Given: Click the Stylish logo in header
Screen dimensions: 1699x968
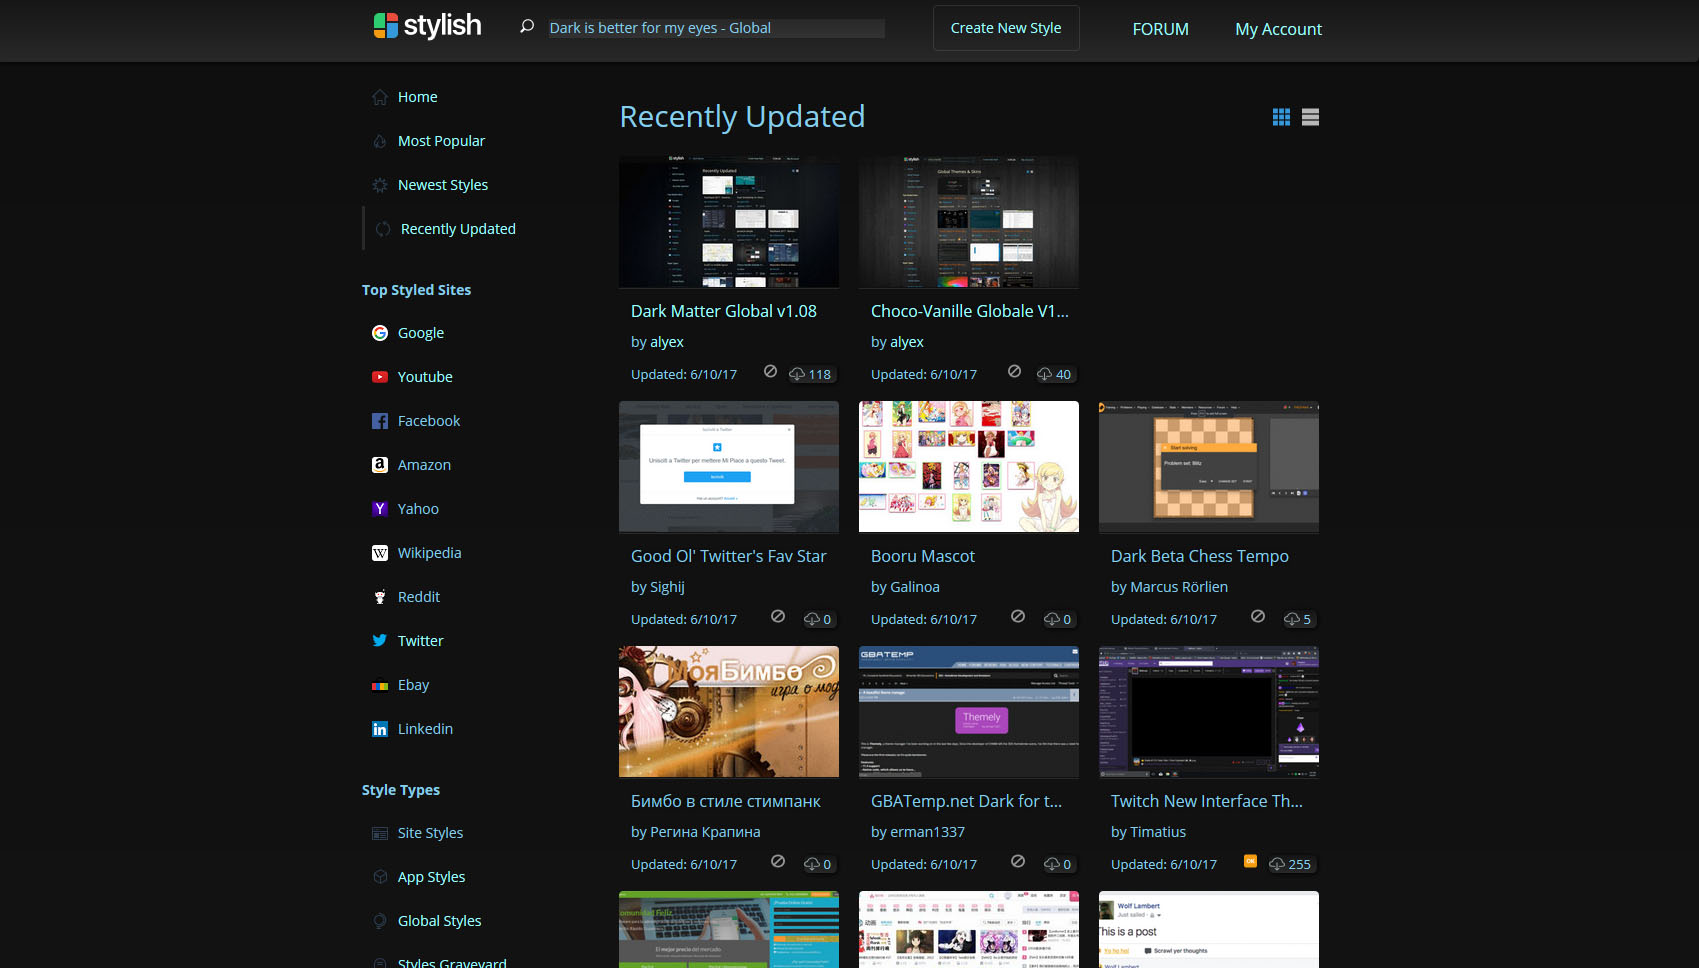Looking at the screenshot, I should click(x=428, y=26).
